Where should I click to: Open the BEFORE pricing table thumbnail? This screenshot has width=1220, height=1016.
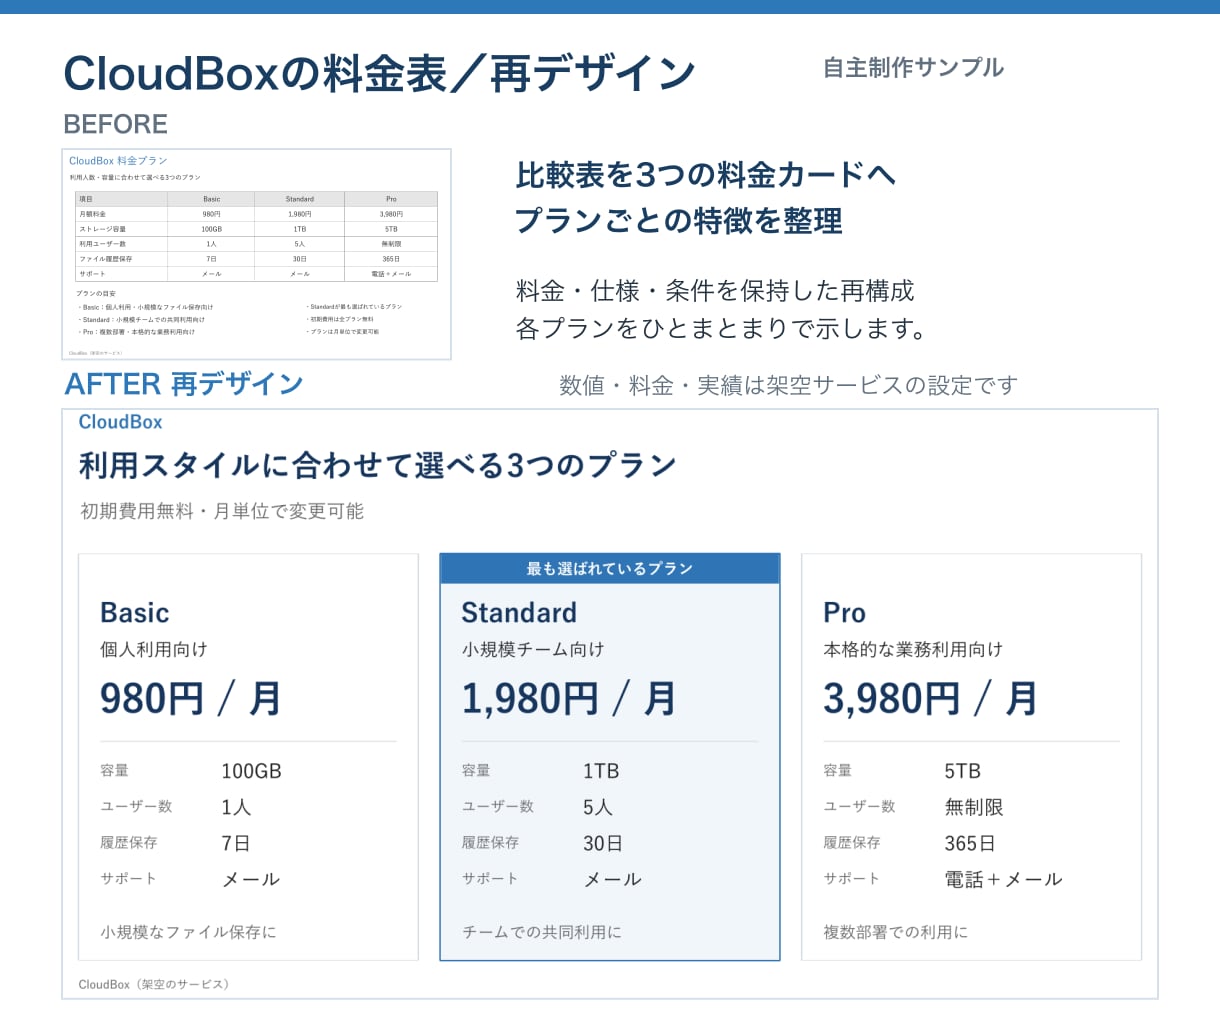coord(257,254)
